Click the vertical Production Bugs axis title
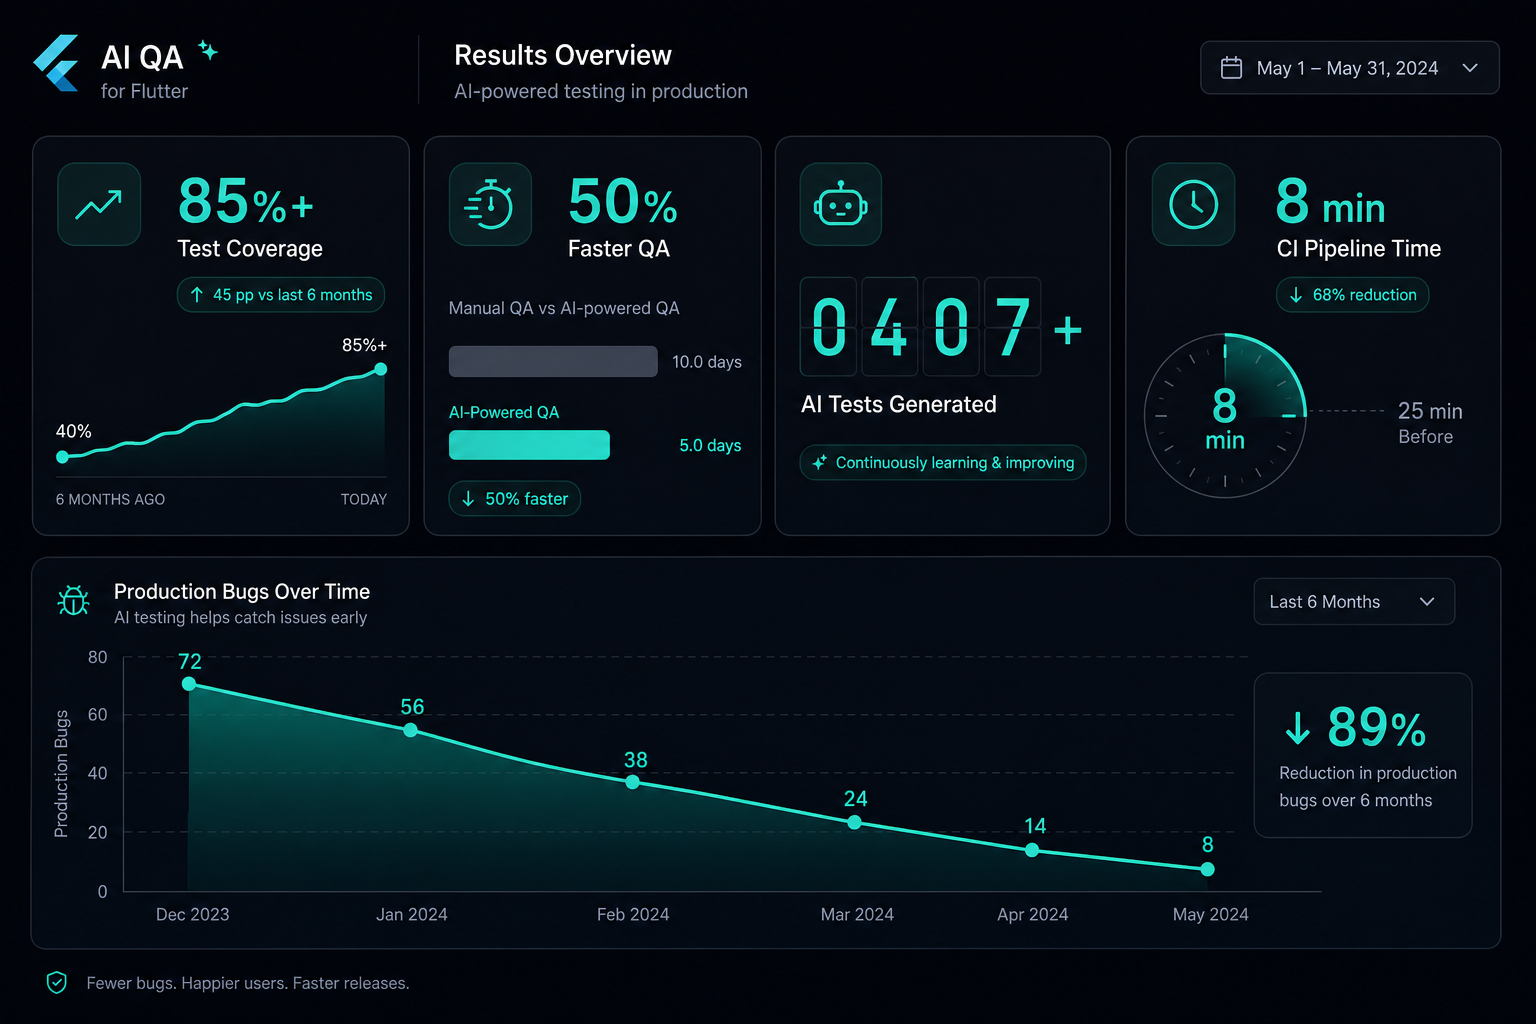1536x1024 pixels. 61,774
